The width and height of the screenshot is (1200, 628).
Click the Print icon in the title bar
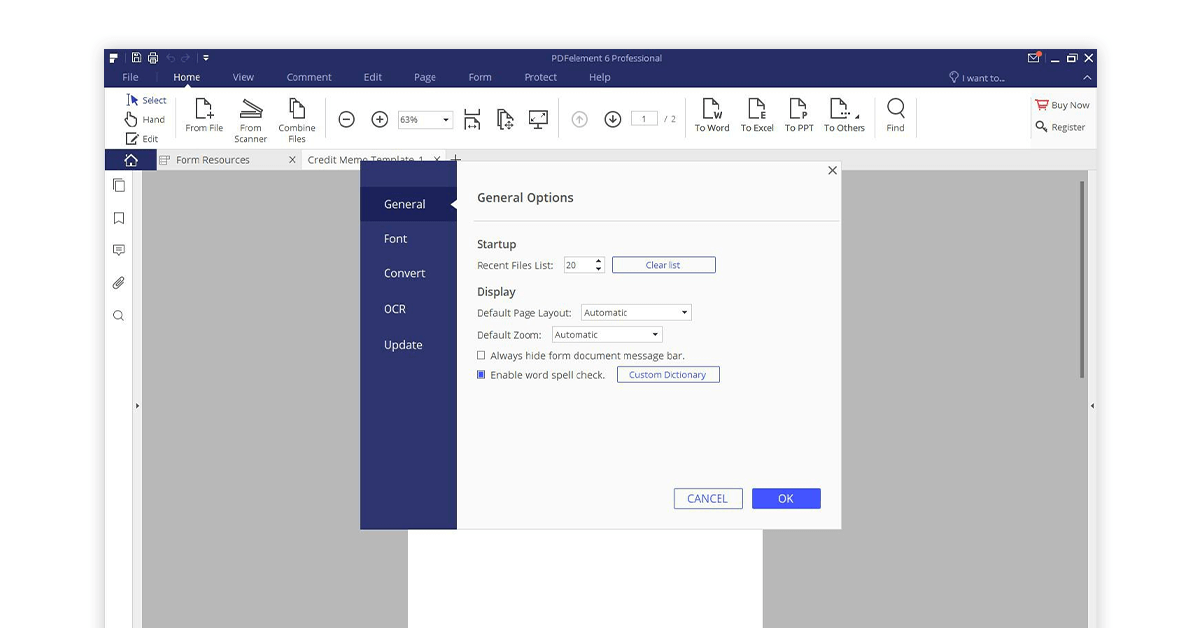(x=153, y=58)
